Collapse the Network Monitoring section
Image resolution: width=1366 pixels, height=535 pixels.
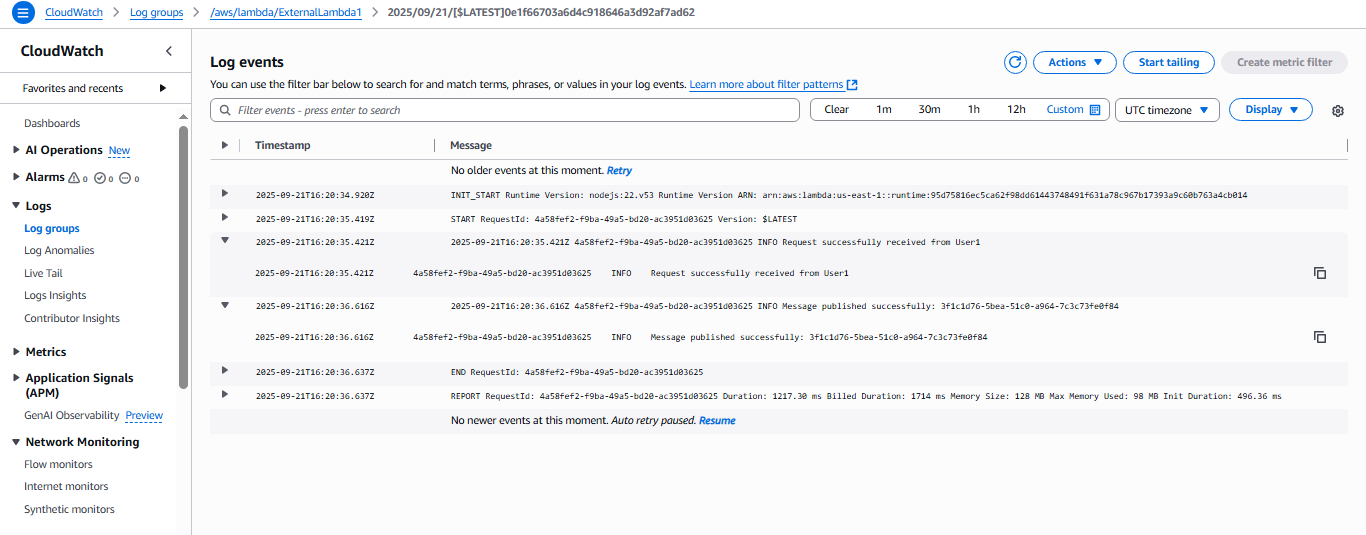[16, 442]
